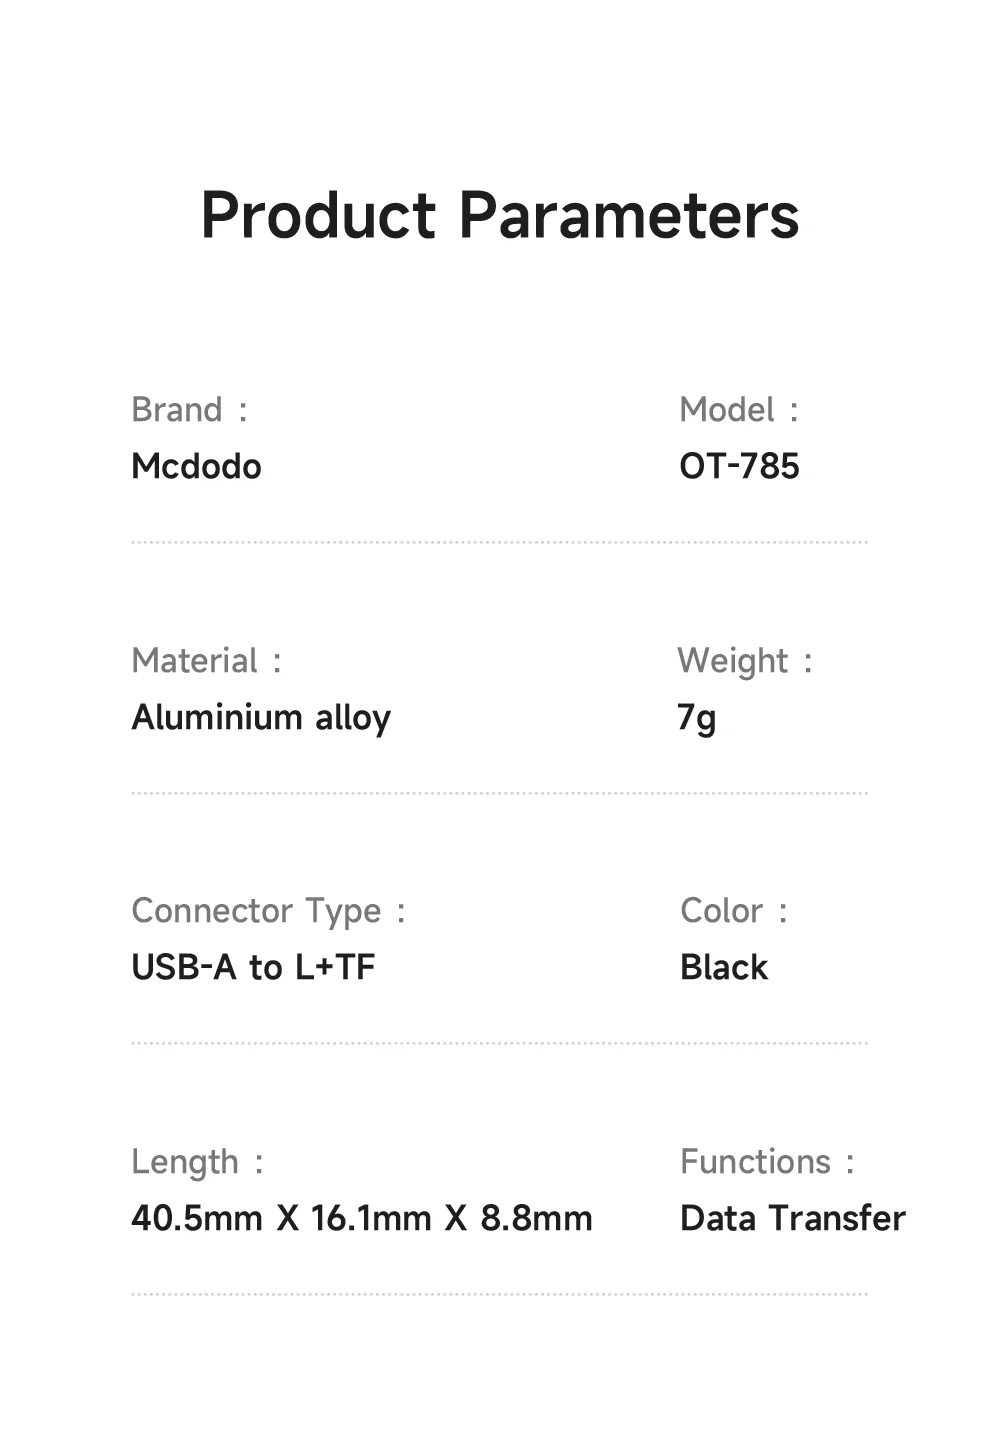Select the Data Transfer text
This screenshot has width=1000, height=1440.
point(793,1219)
